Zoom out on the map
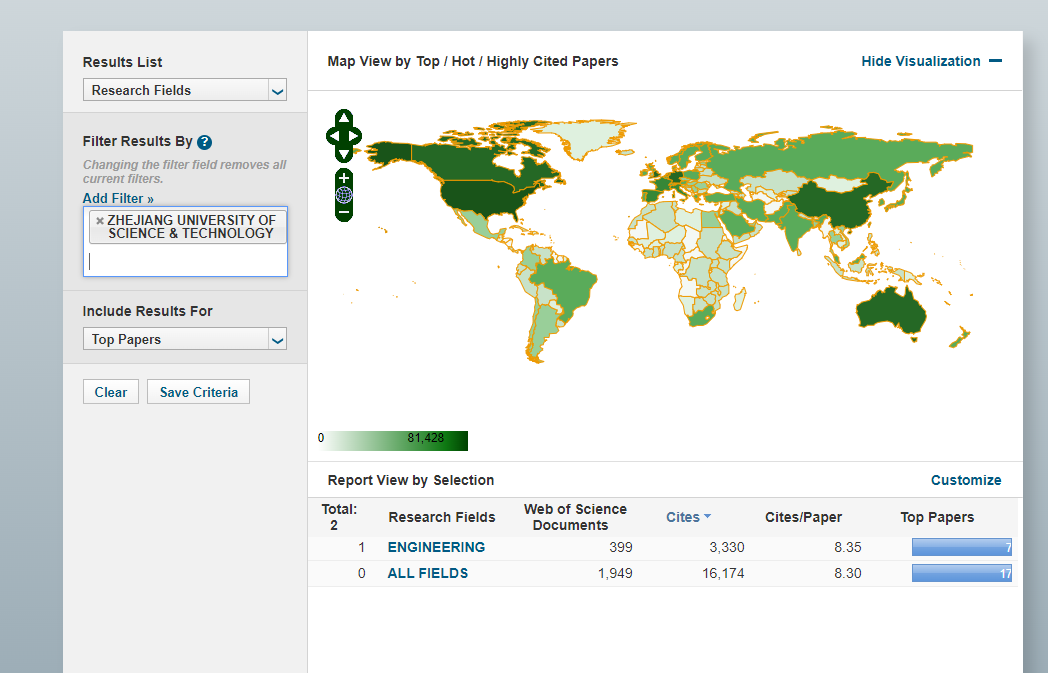Screen dimensions: 1048x673 click(344, 212)
